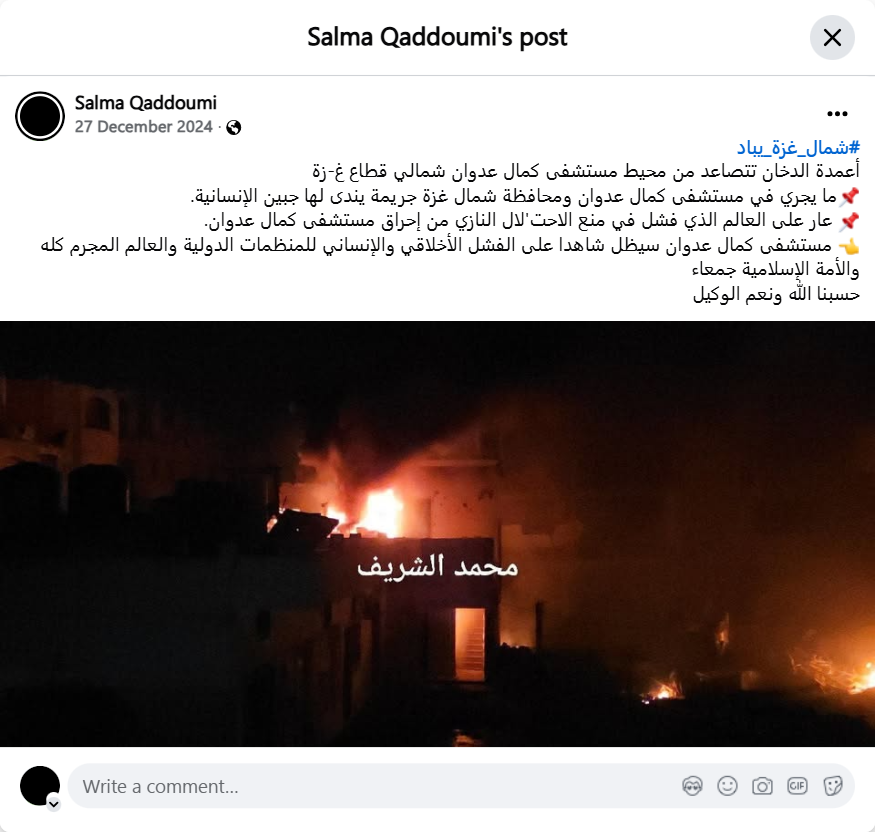
Task: Click the Arabic watermark text on photo
Action: (438, 567)
